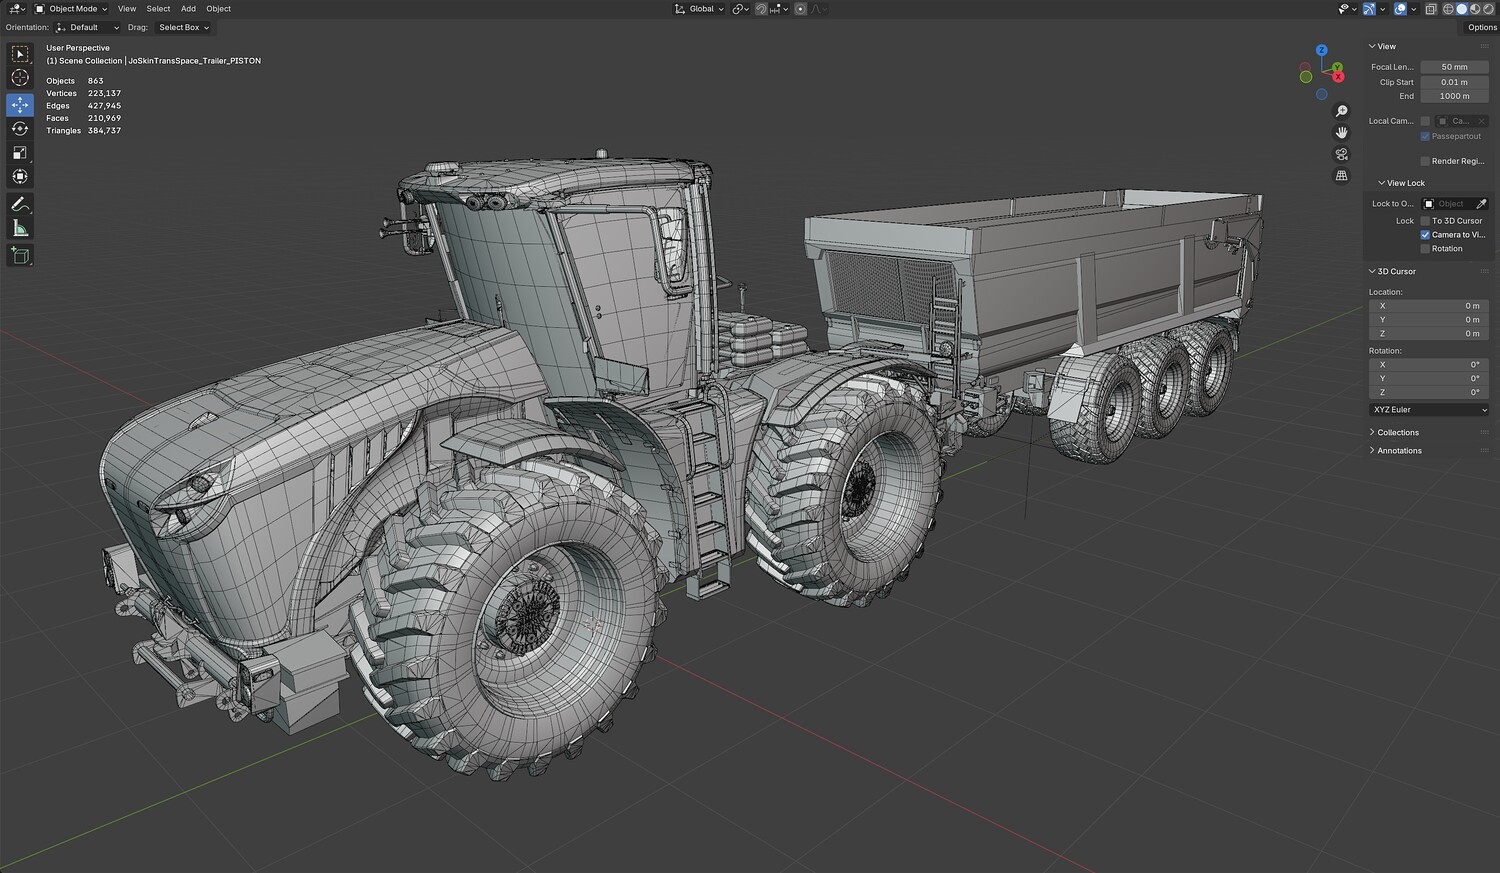This screenshot has width=1500, height=873.
Task: Select solid viewport shading
Action: (x=1460, y=9)
